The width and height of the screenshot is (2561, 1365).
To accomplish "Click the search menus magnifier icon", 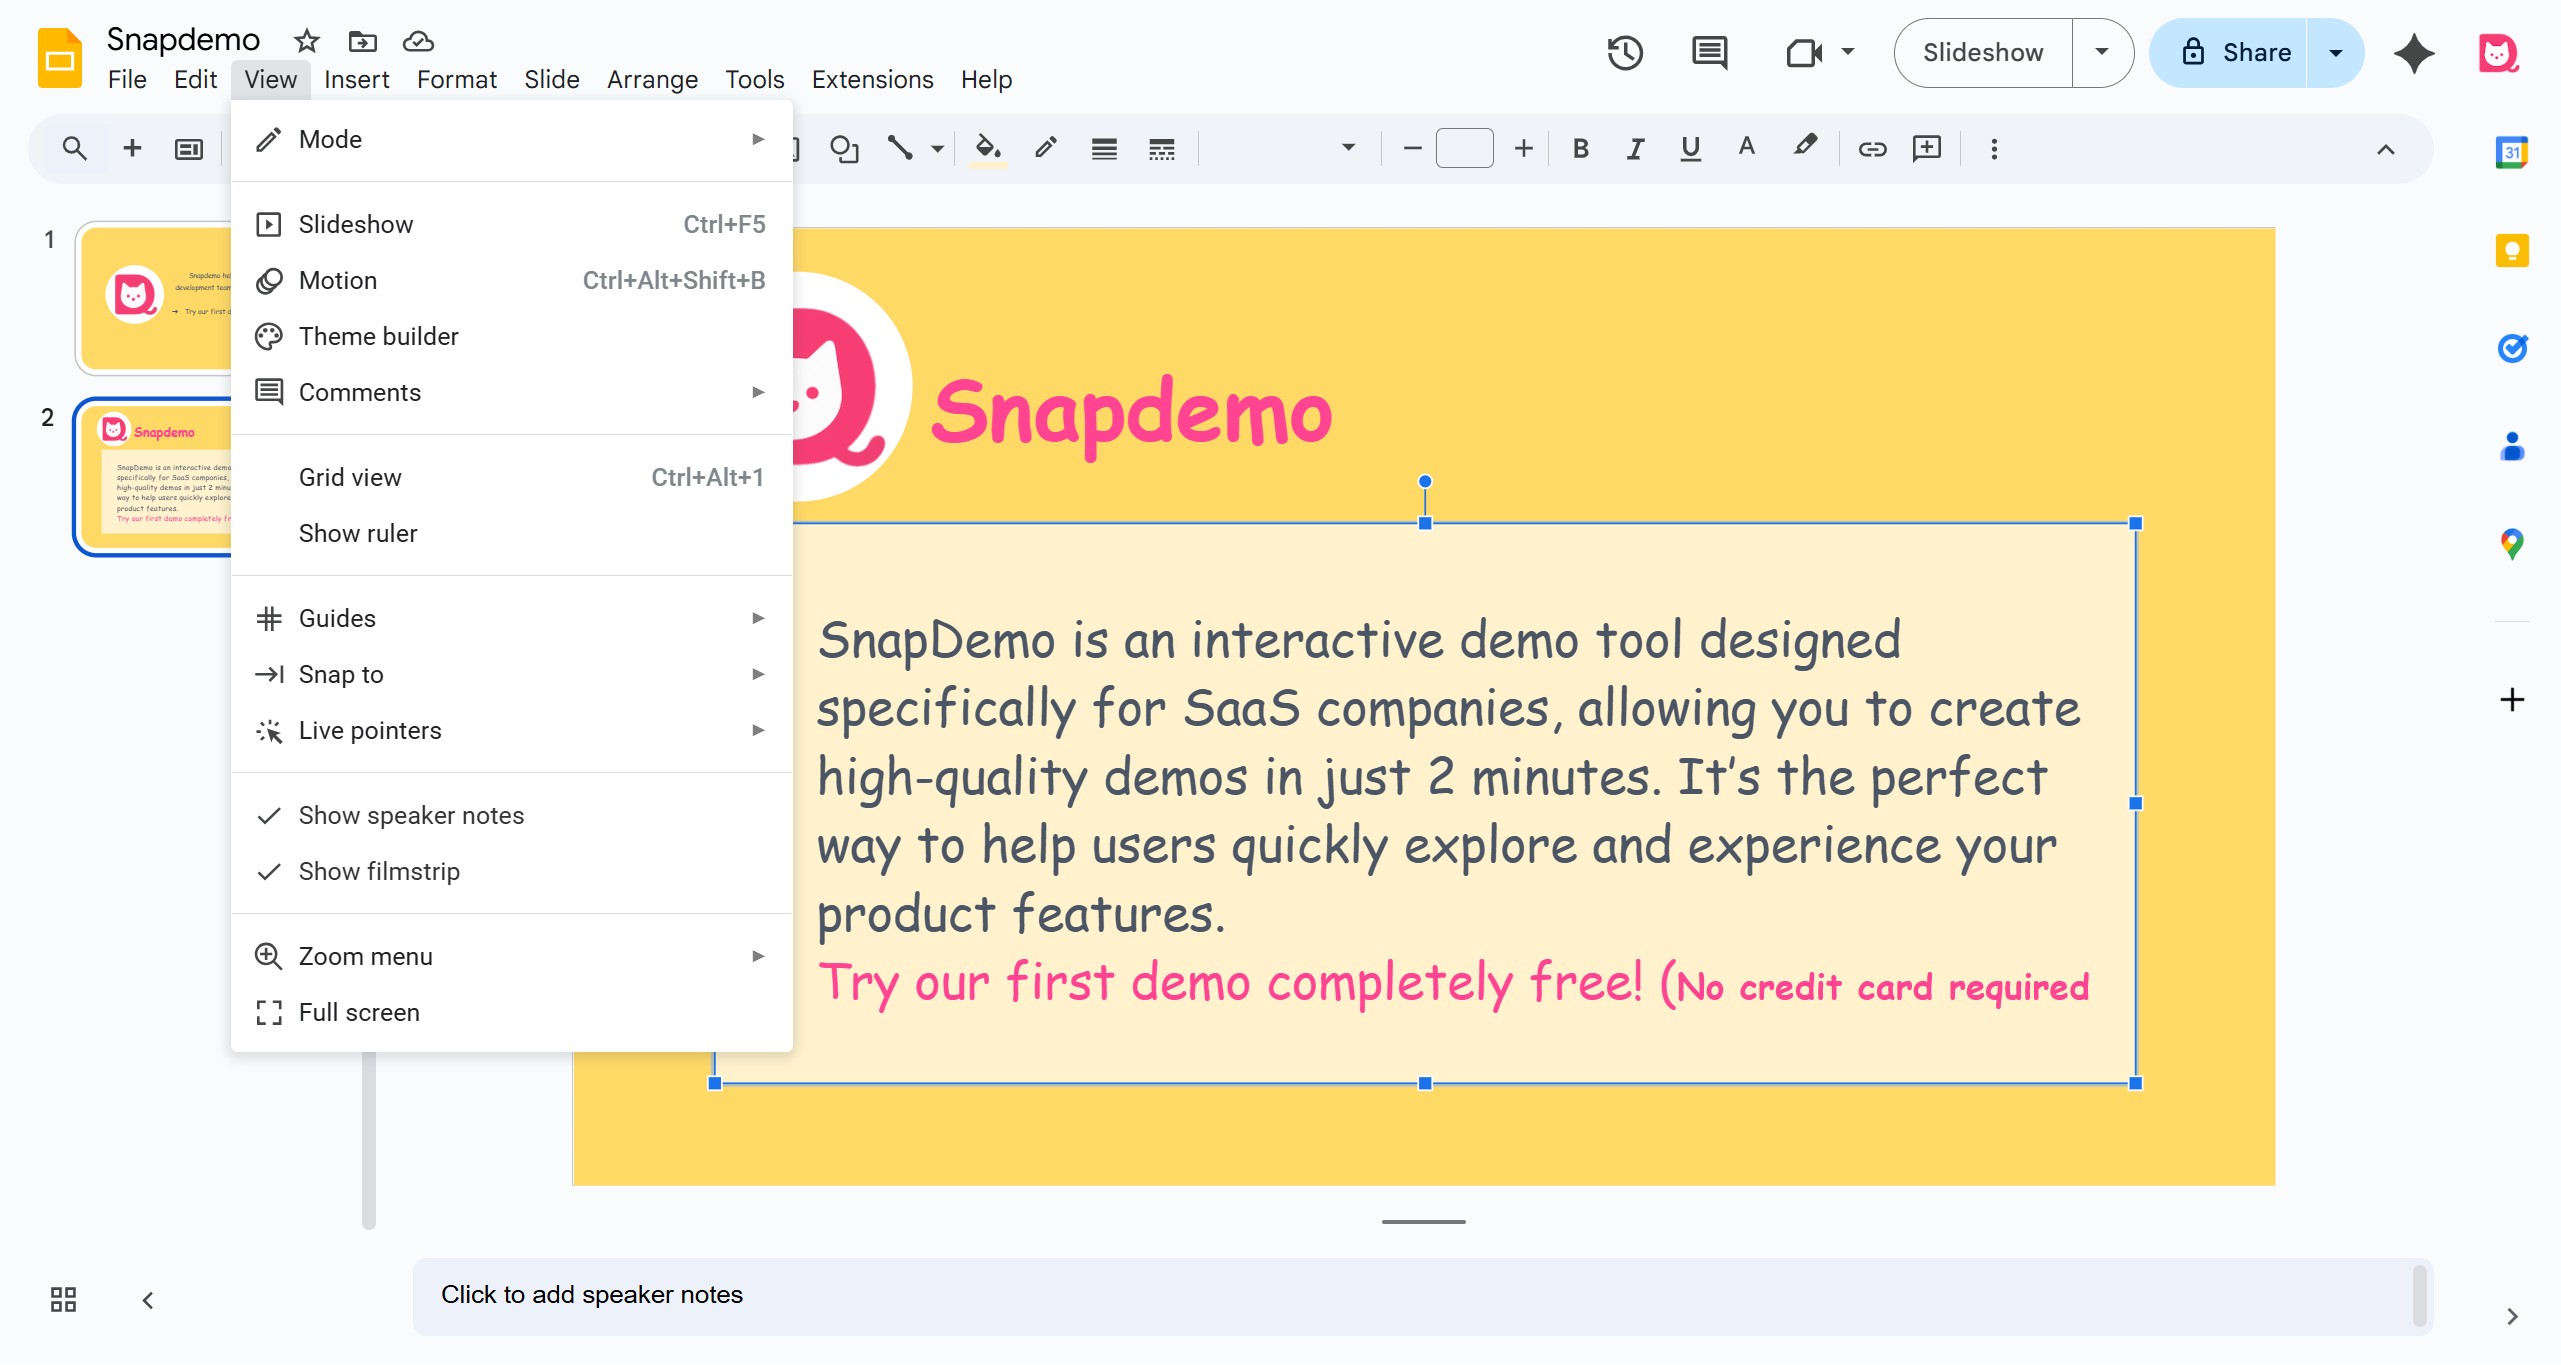I will [x=74, y=149].
